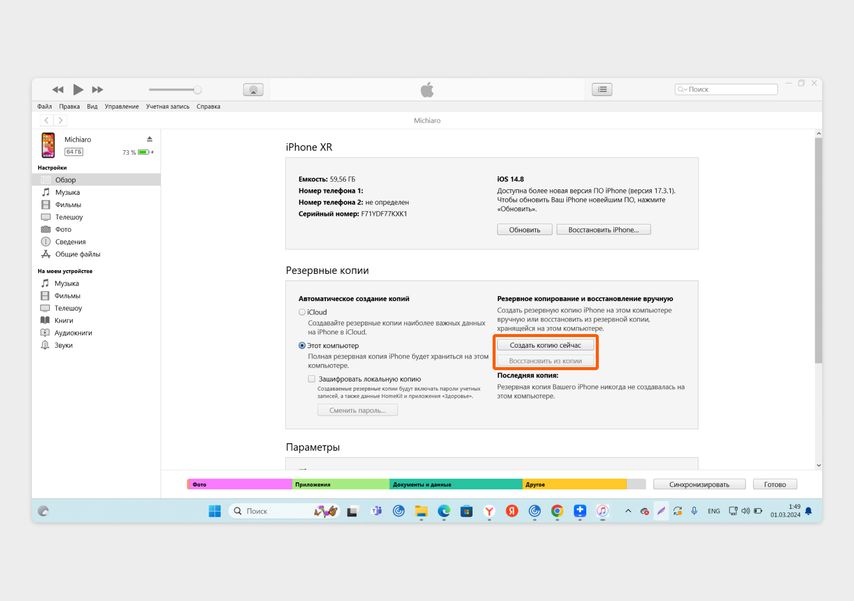Click the iTunes volume slider knob
The width and height of the screenshot is (854, 601).
197,89
